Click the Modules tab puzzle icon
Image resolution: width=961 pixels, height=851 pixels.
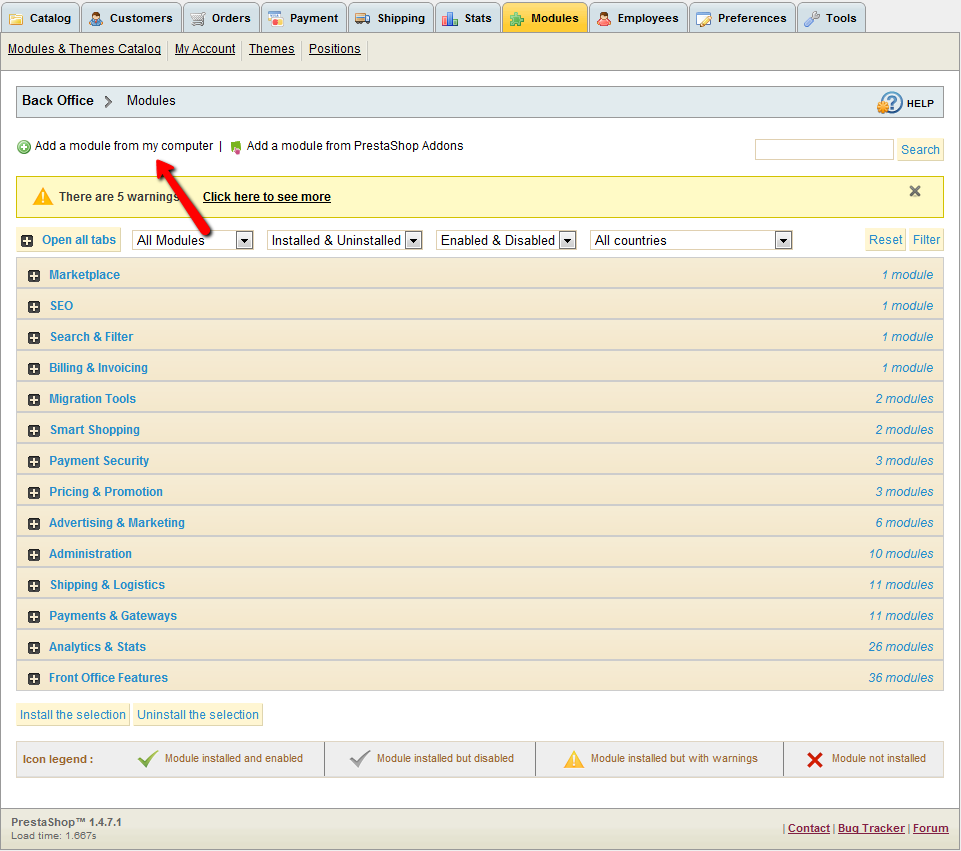pyautogui.click(x=517, y=19)
